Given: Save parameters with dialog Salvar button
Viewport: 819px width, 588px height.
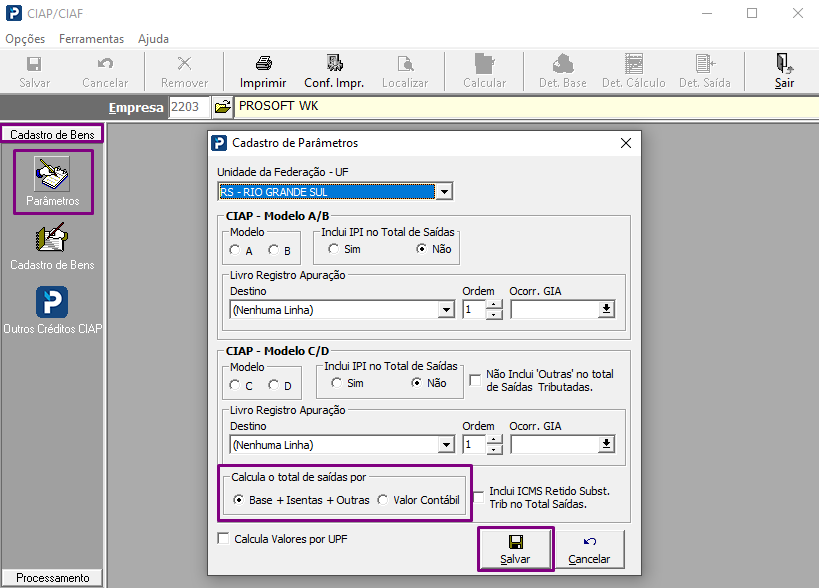Looking at the screenshot, I should tap(515, 549).
